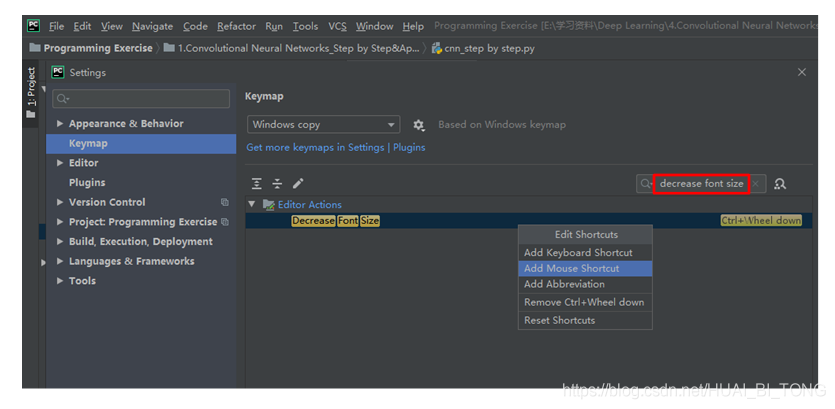Select Remove Ctrl+Wheel down menu entry
Image resolution: width=835 pixels, height=409 pixels.
click(584, 302)
